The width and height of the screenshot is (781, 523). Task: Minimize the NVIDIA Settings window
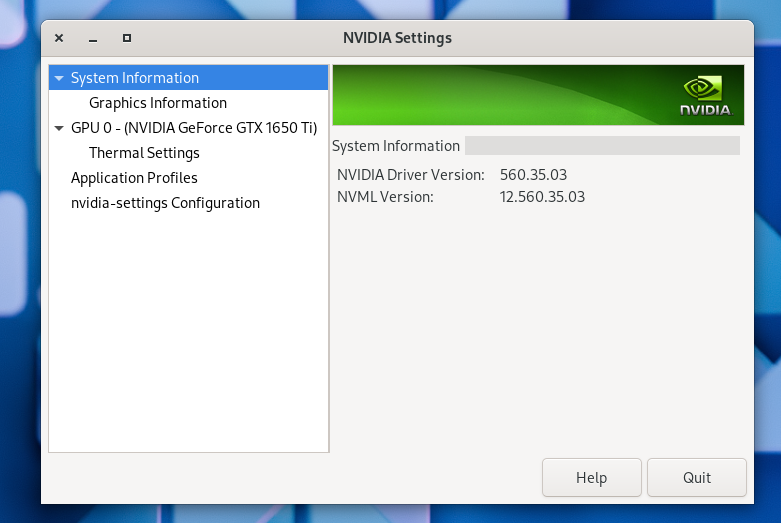coord(93,38)
